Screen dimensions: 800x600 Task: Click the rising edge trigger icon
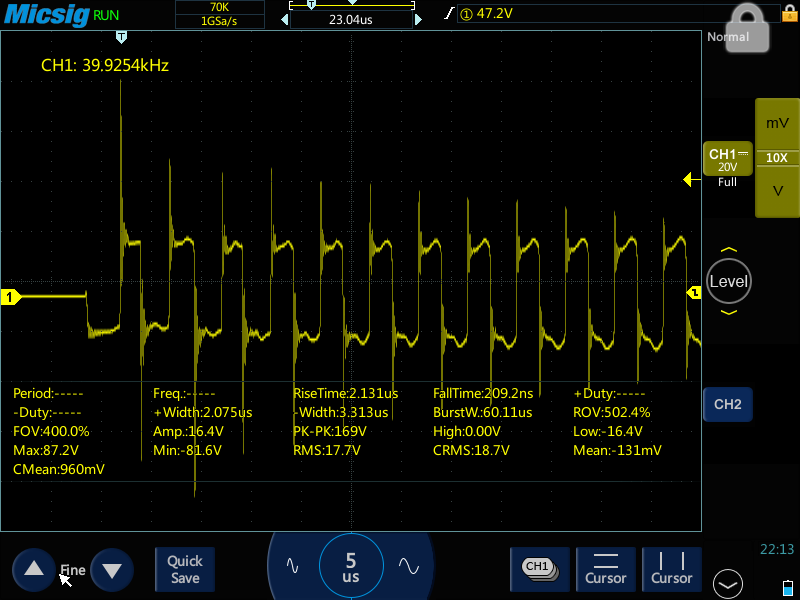coord(448,14)
